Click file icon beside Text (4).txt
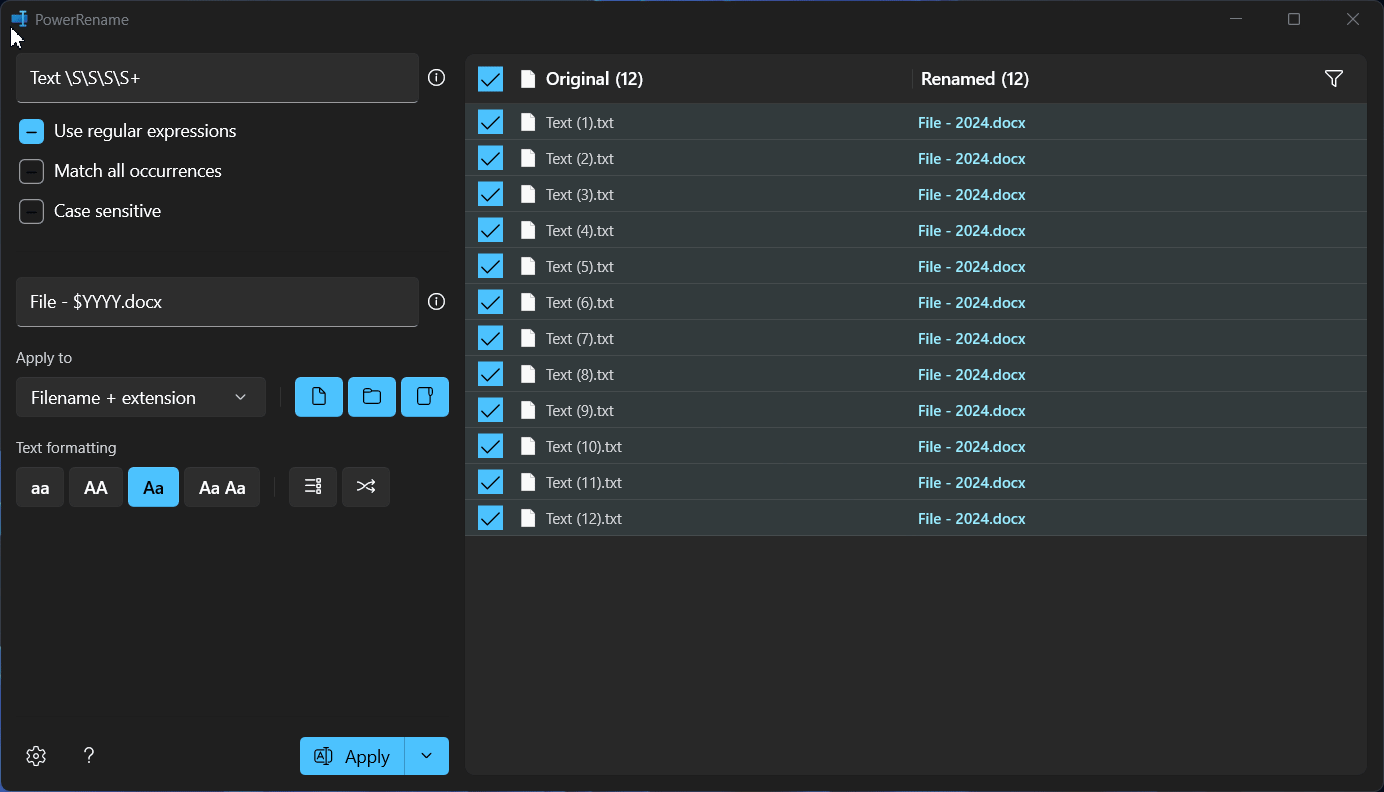 [x=528, y=230]
